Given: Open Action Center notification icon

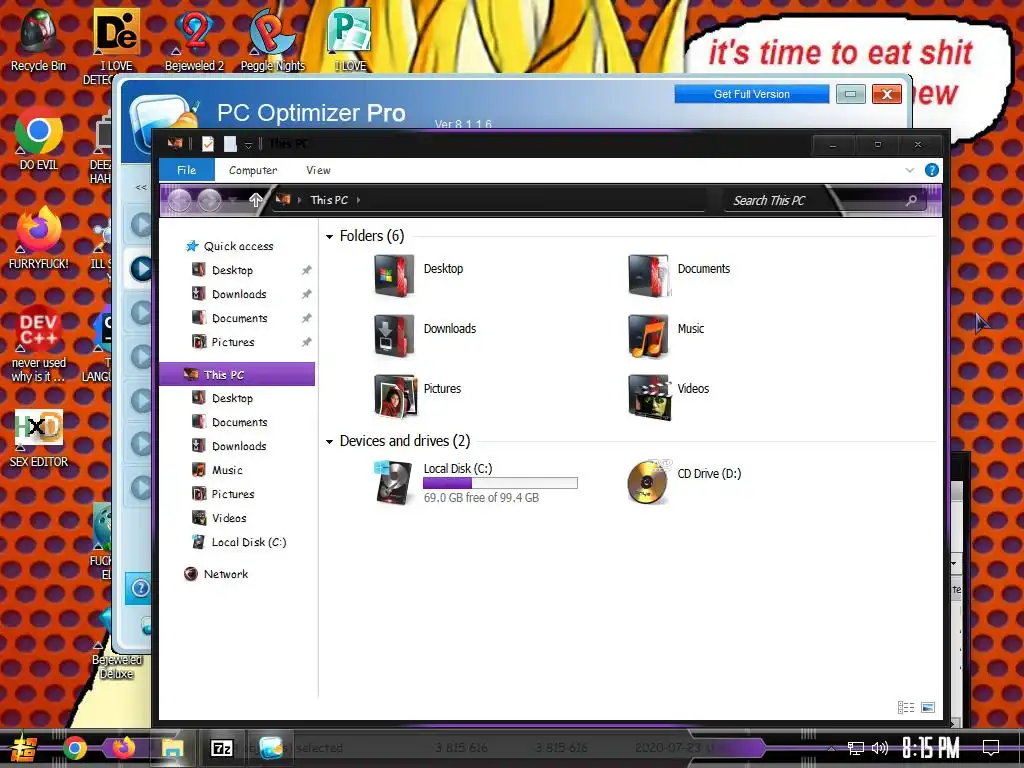Looking at the screenshot, I should click(x=991, y=748).
